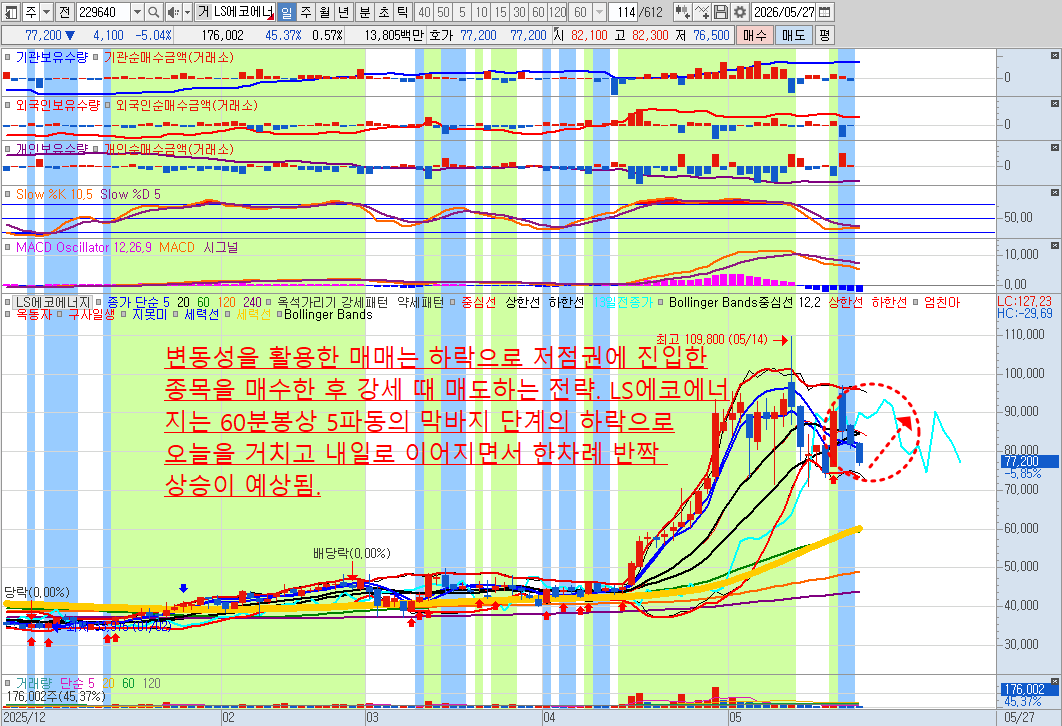Click the 옥석가리기 강세패턴 legend
Screen dimensions: 1062x726
coord(332,303)
